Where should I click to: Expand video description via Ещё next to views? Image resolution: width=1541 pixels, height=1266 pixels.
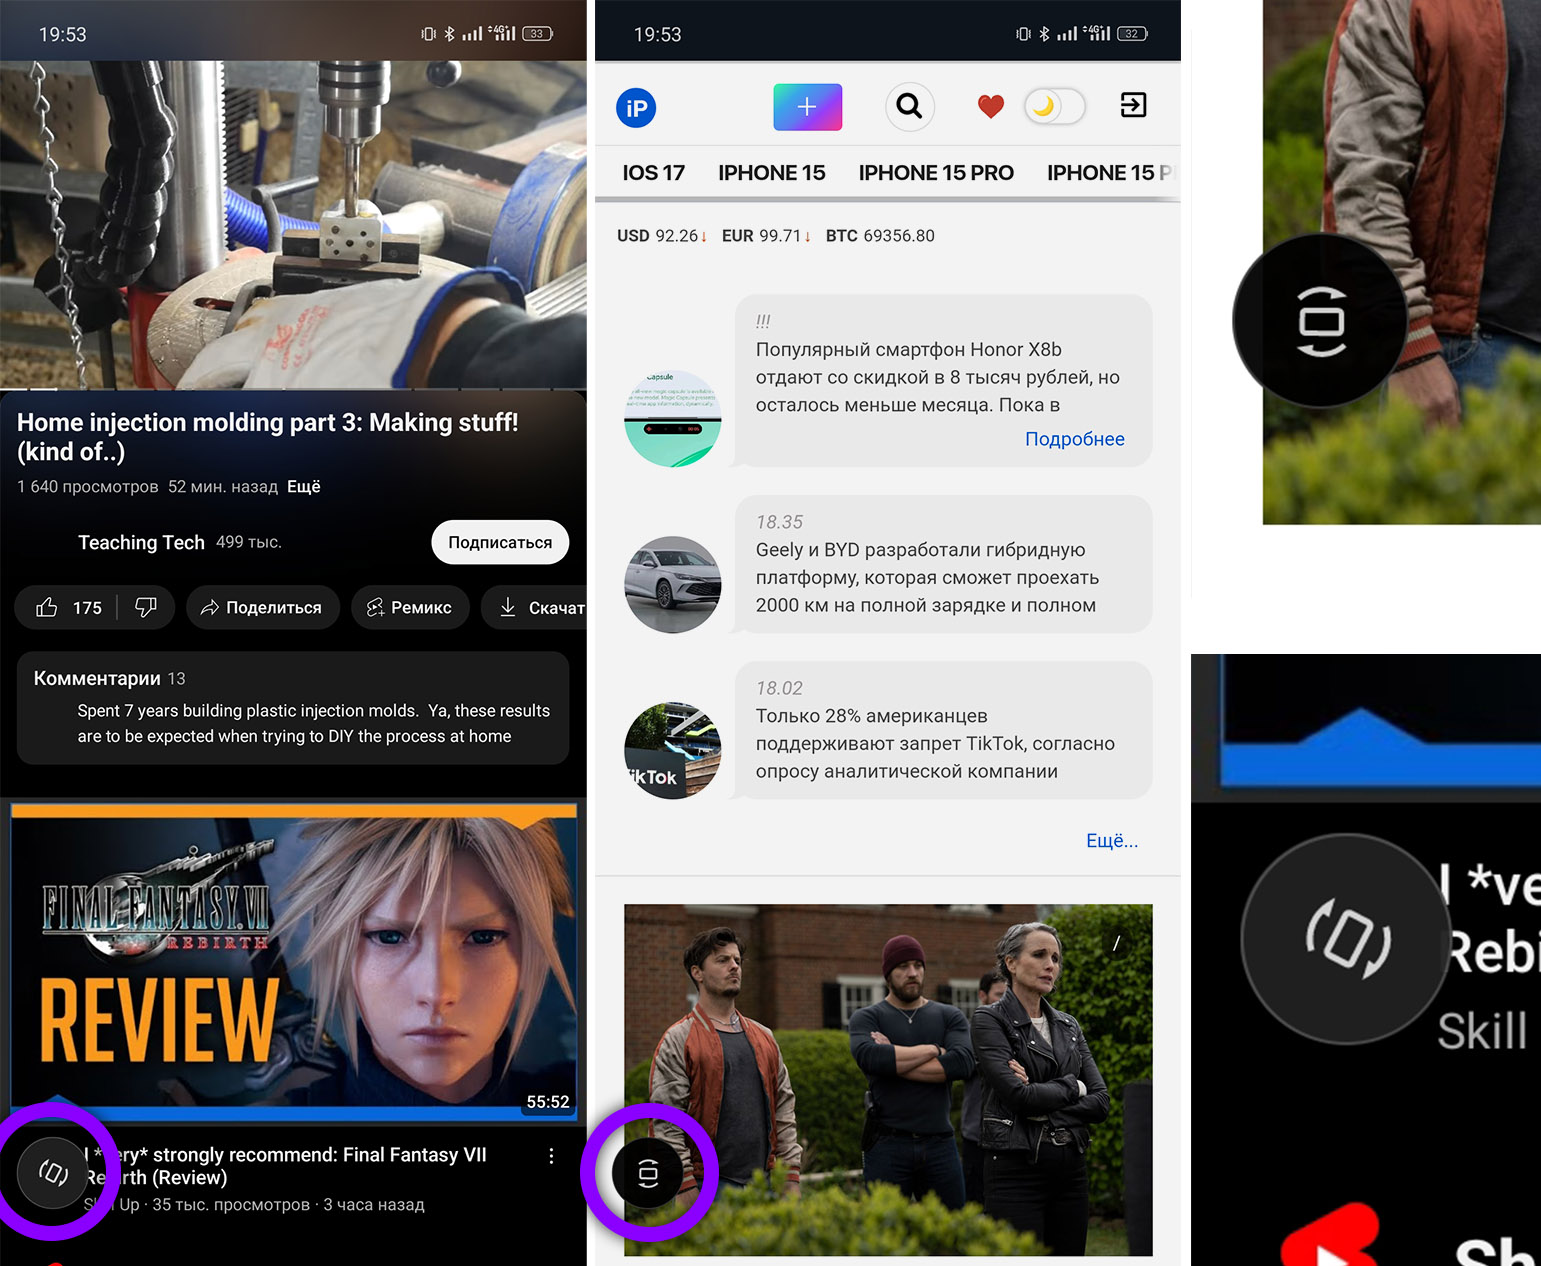coord(304,487)
